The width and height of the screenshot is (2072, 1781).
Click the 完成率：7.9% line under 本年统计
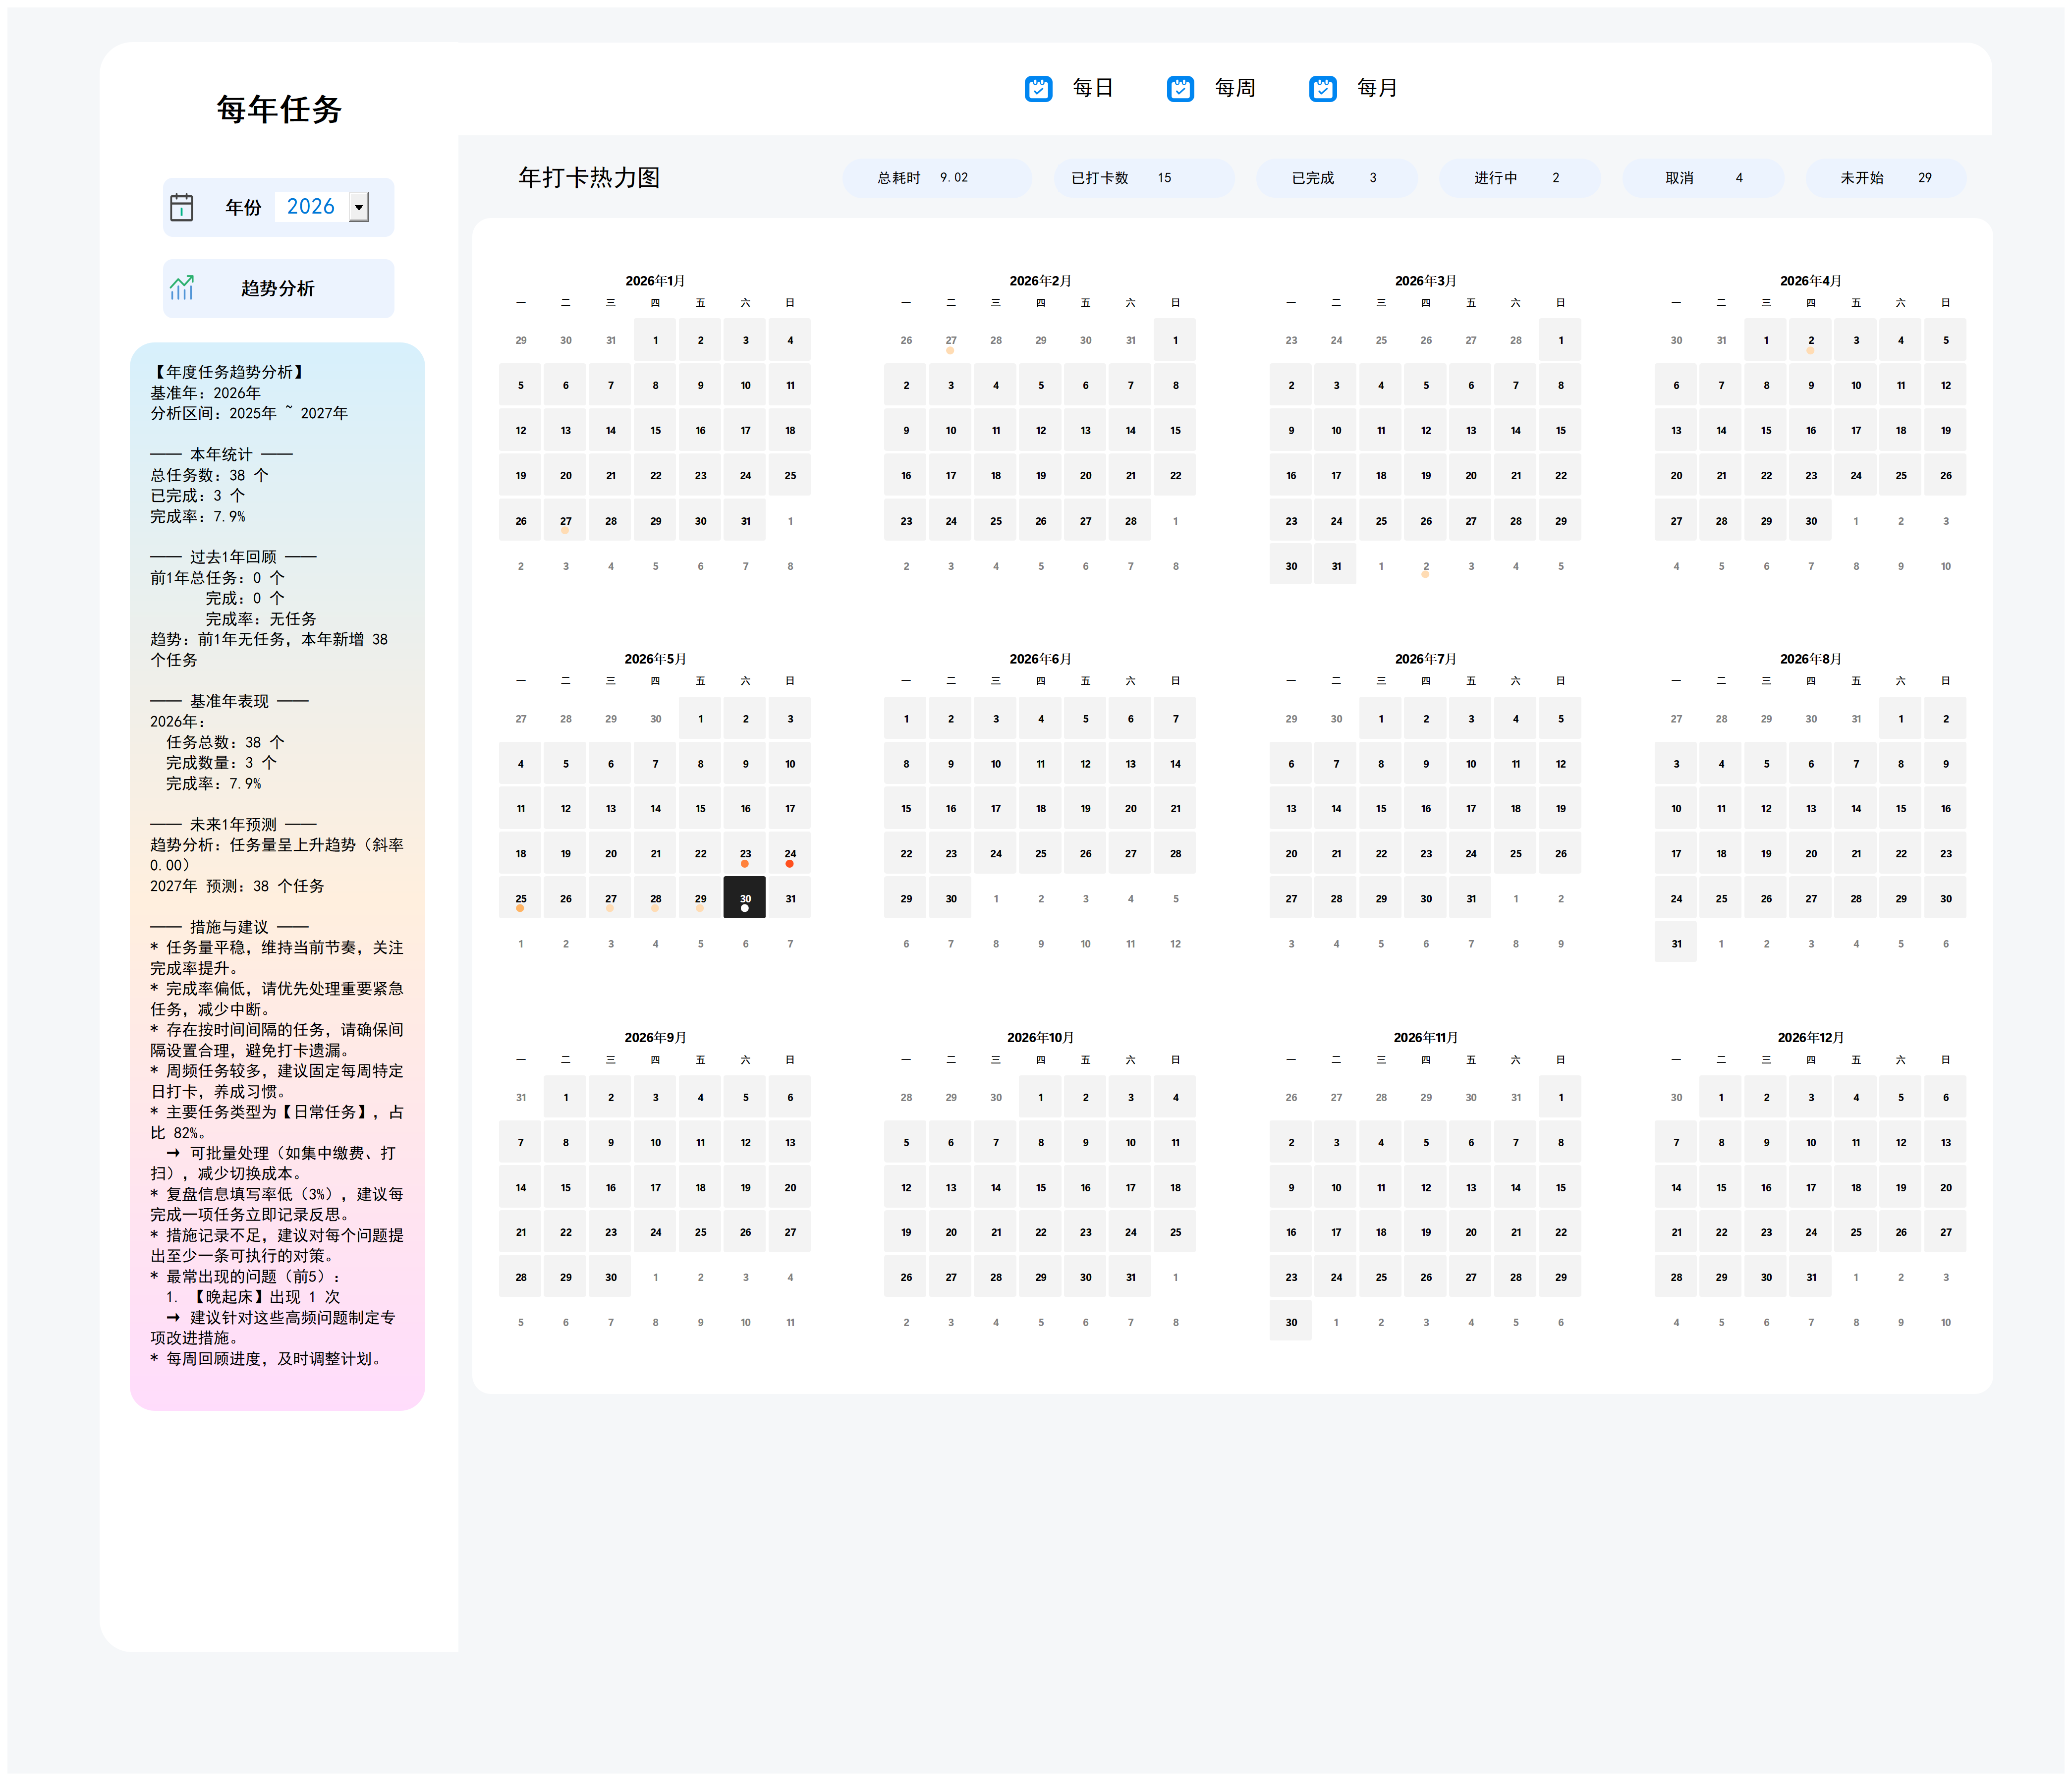pyautogui.click(x=198, y=516)
